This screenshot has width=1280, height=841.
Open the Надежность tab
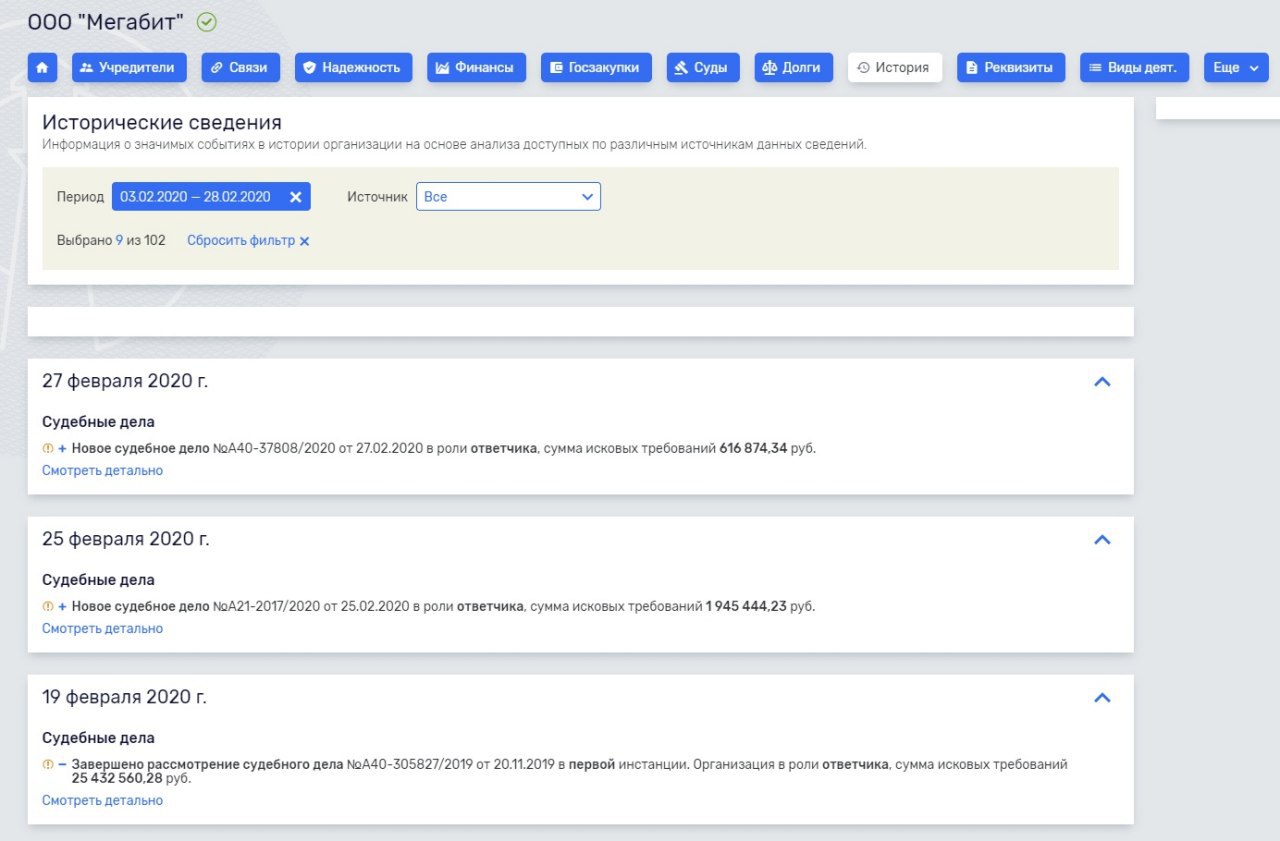353,67
